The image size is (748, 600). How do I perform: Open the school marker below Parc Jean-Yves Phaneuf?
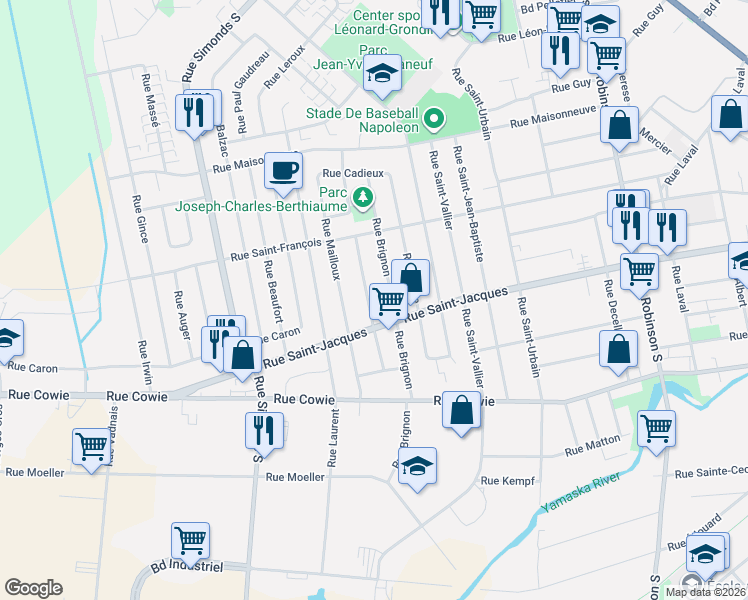pos(382,74)
